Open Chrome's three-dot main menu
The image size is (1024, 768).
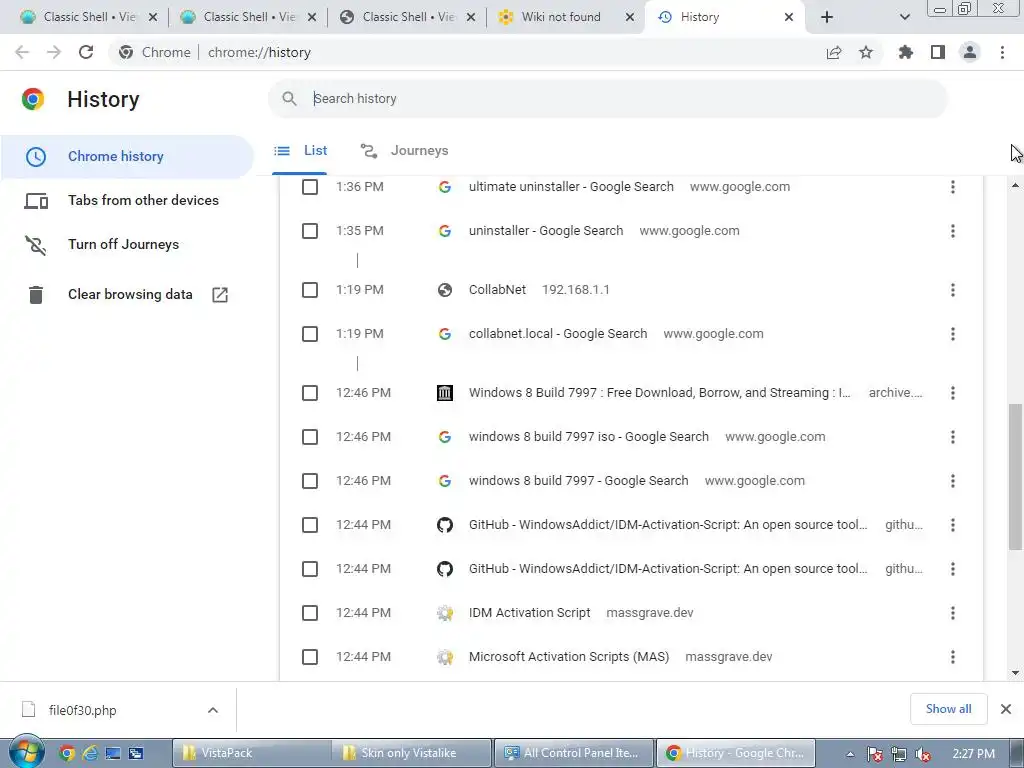[x=1002, y=52]
